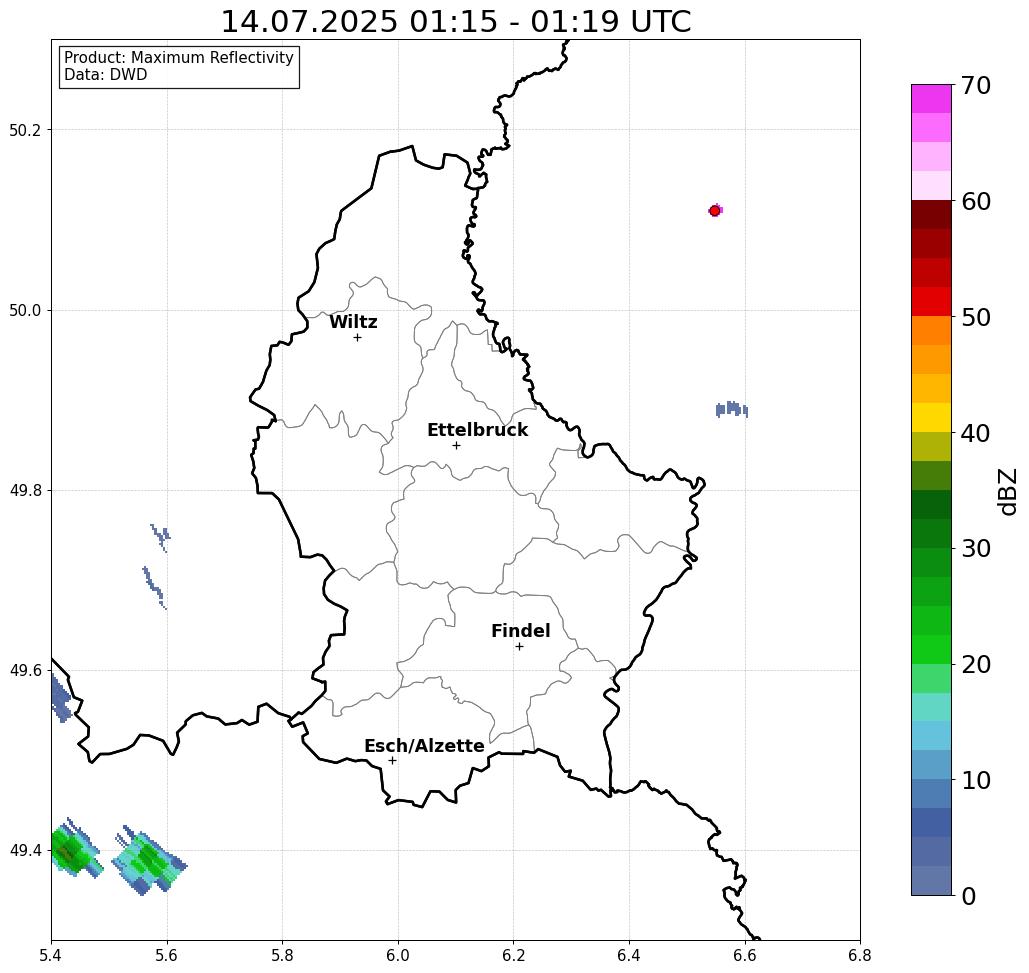
Task: Click the blue weak echo east of Luxembourg
Action: (x=732, y=409)
